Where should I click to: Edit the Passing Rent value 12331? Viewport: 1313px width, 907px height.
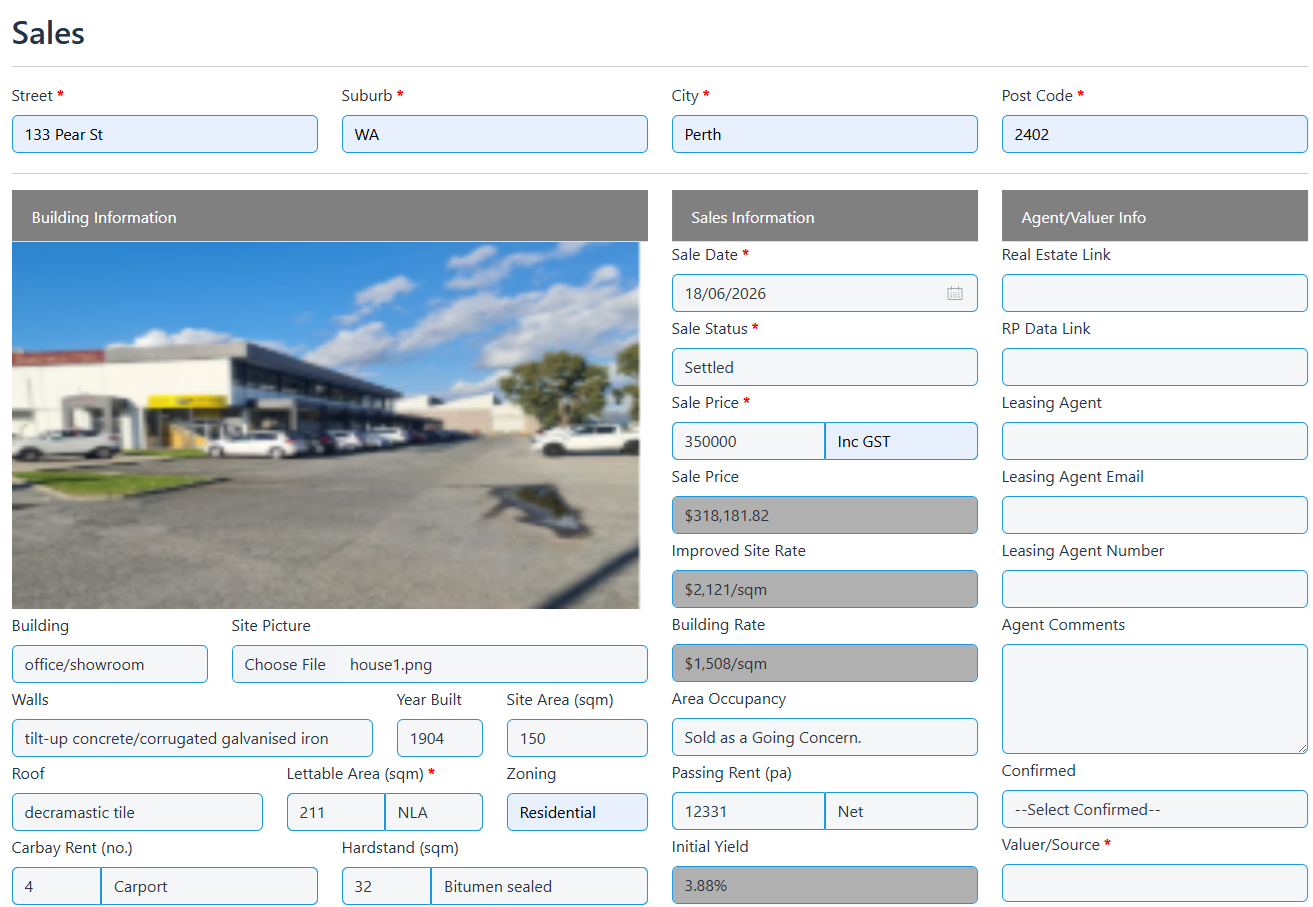click(748, 811)
